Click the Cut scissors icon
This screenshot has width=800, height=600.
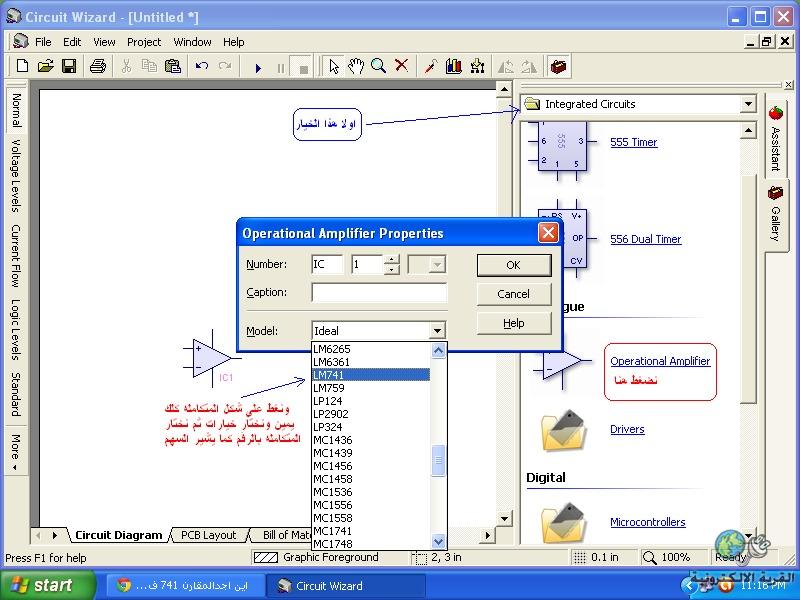click(126, 66)
